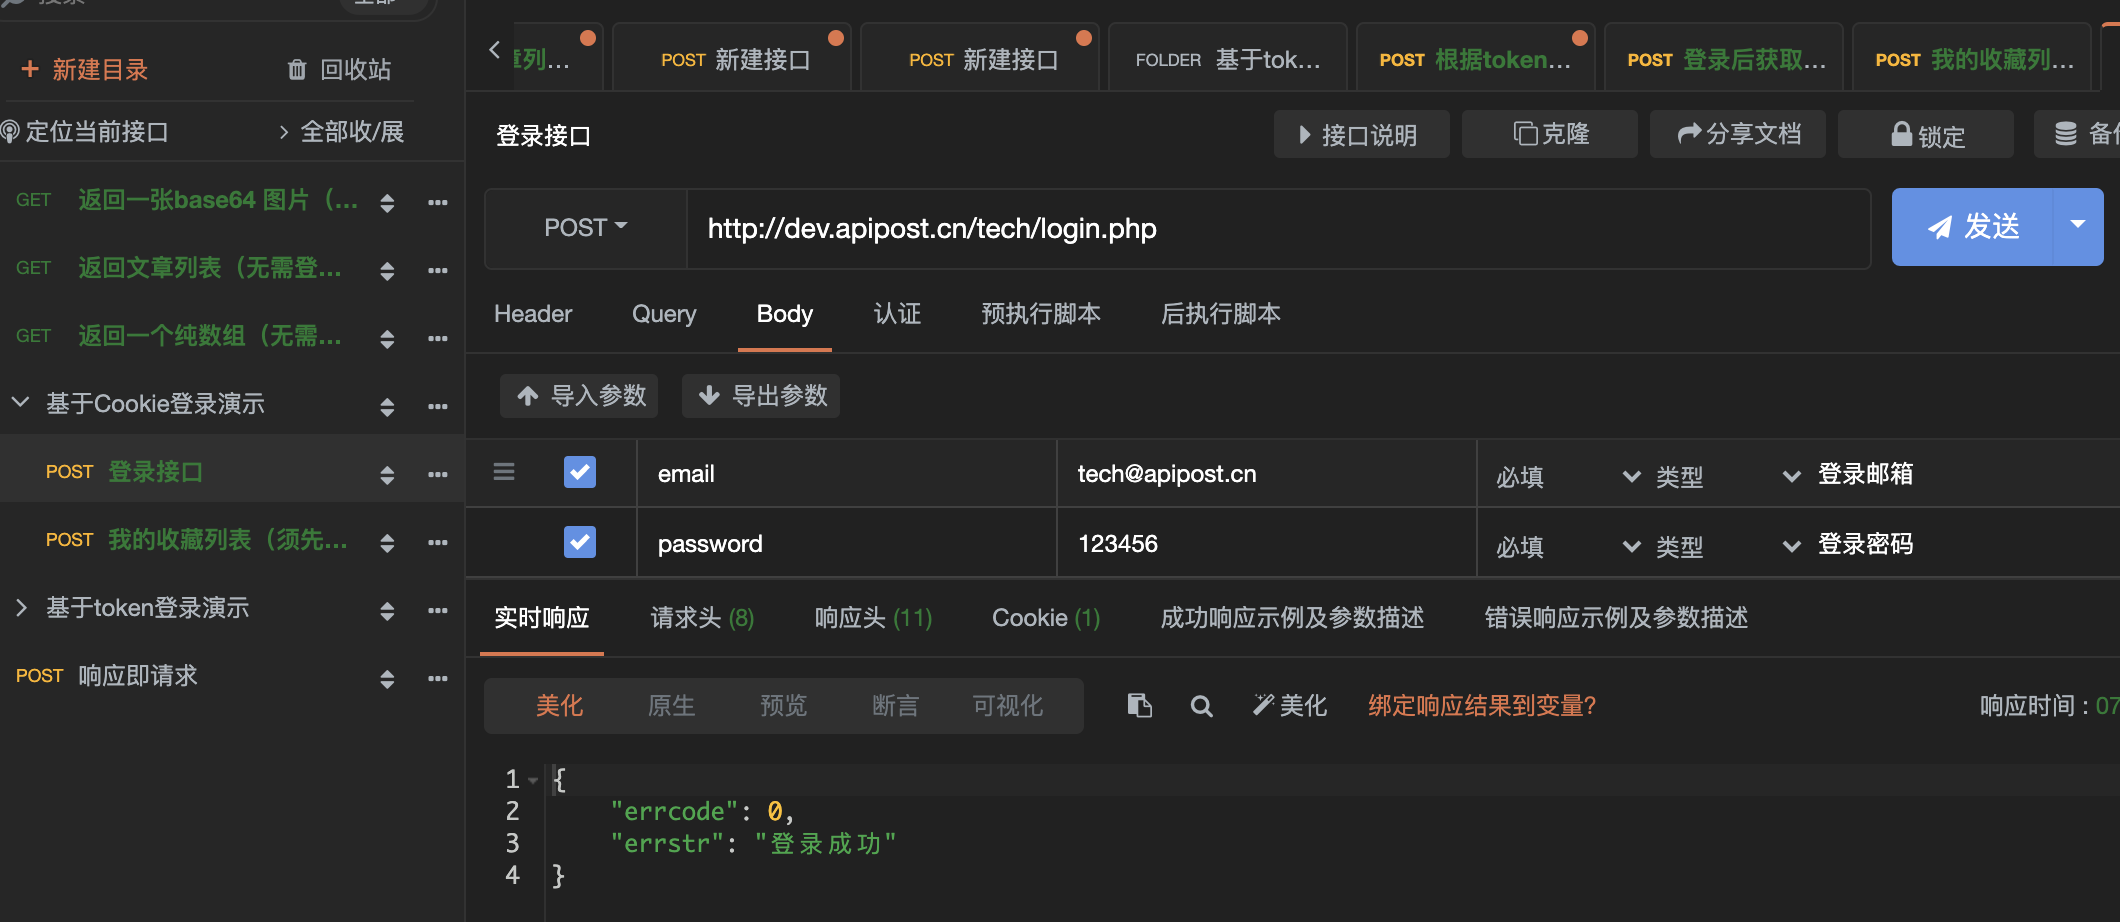Open the Cookie (1) tab
The height and width of the screenshot is (922, 2120).
(x=1046, y=618)
